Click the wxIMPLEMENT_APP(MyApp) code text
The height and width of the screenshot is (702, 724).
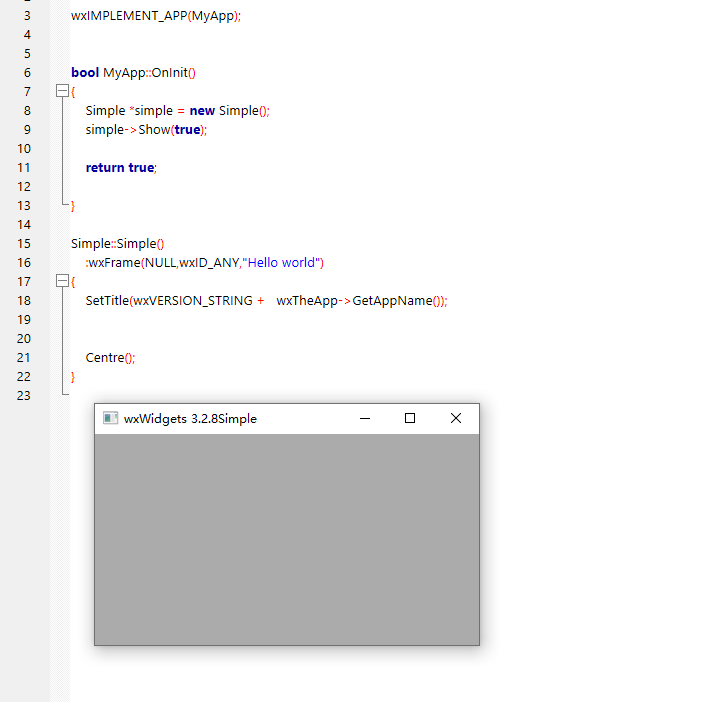pyautogui.click(x=156, y=16)
